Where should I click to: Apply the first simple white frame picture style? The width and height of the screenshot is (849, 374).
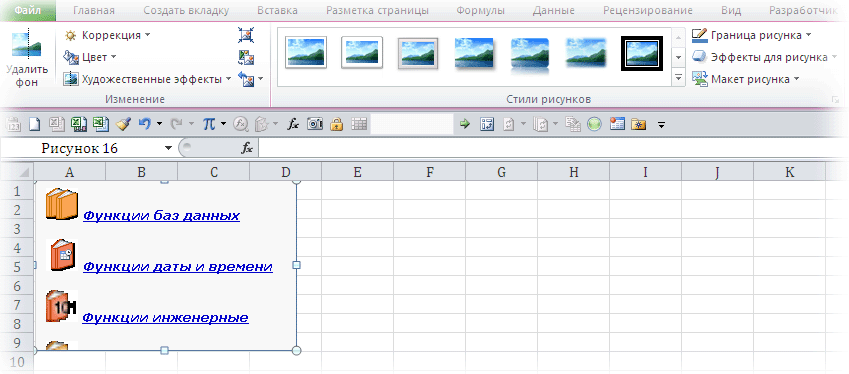(x=306, y=53)
